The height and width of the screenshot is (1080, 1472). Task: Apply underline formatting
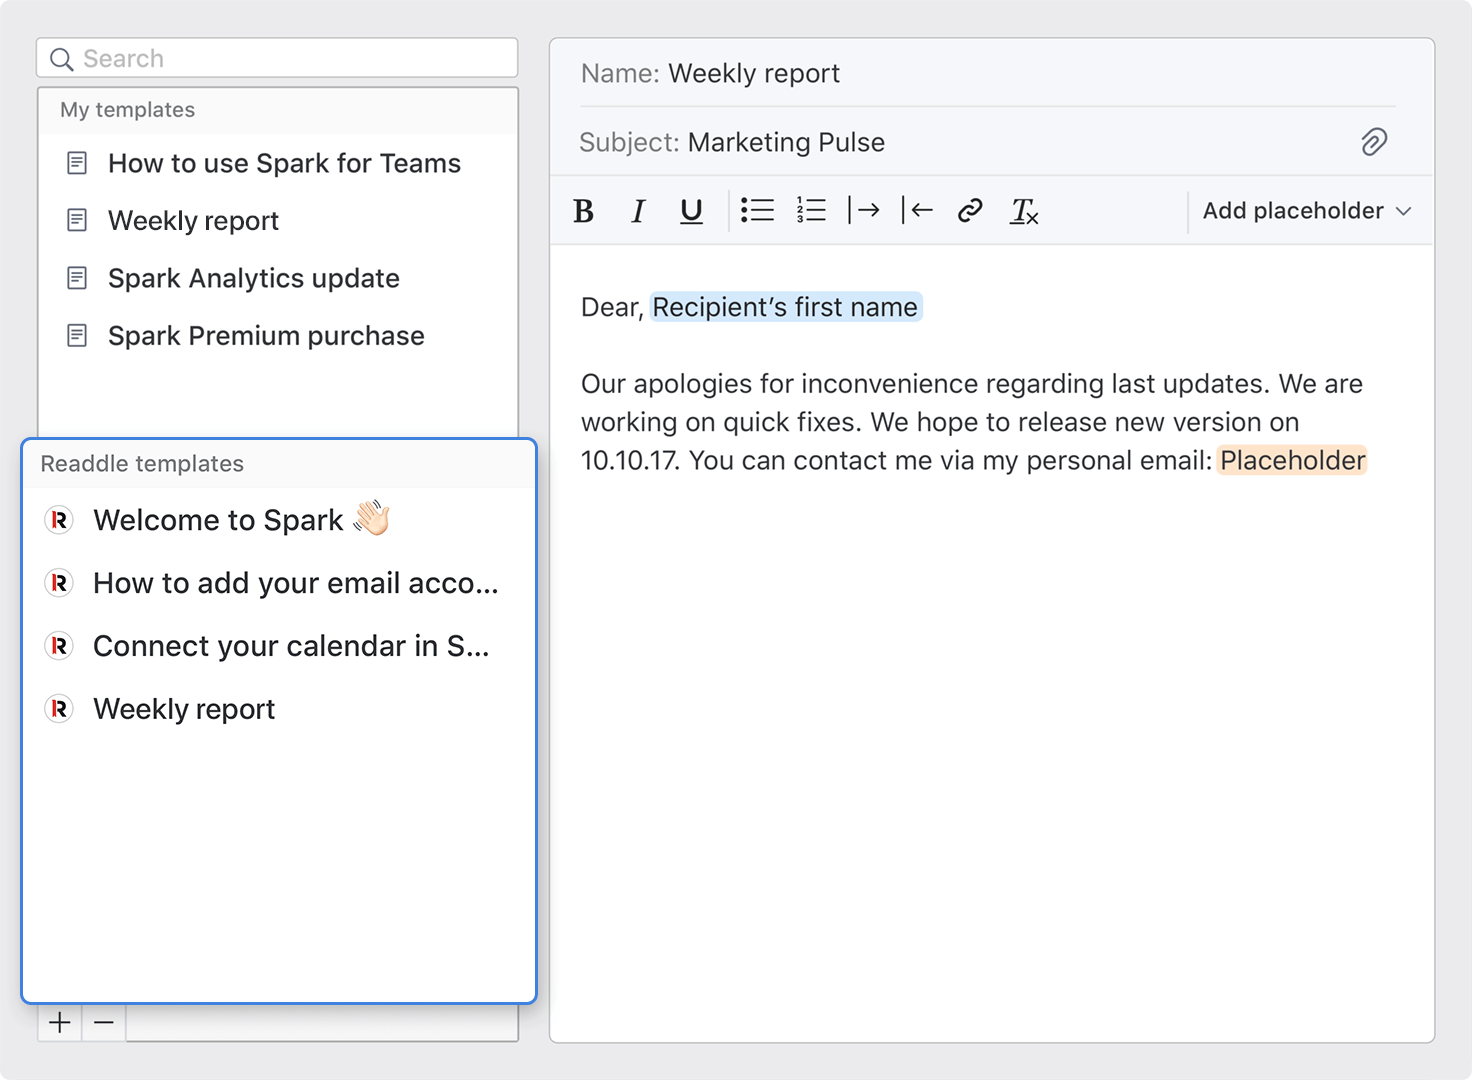pyautogui.click(x=691, y=211)
